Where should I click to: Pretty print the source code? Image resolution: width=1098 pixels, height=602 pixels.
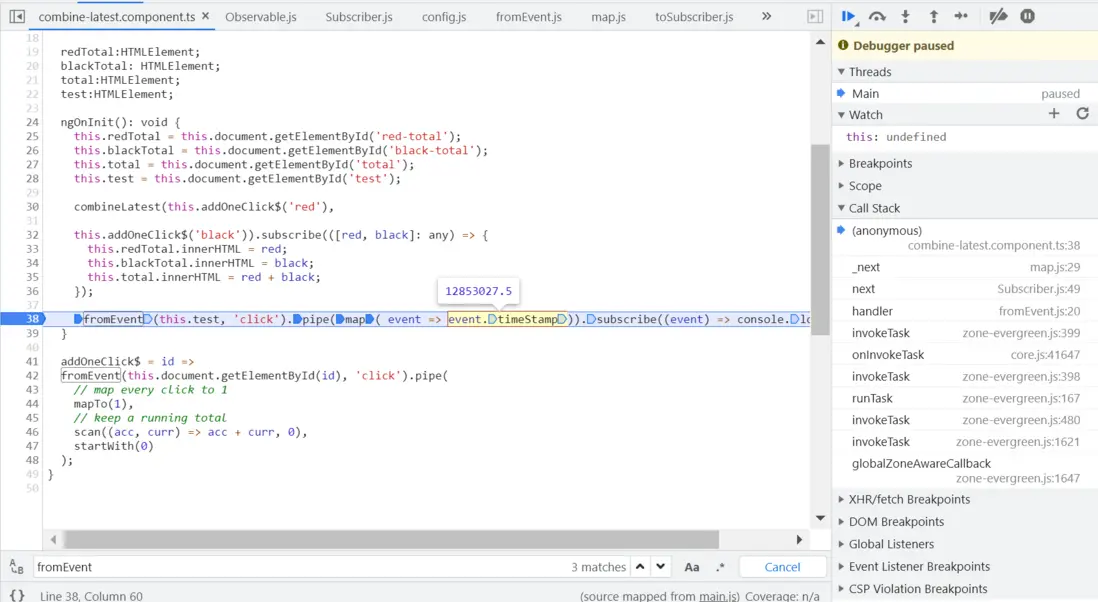point(17,595)
